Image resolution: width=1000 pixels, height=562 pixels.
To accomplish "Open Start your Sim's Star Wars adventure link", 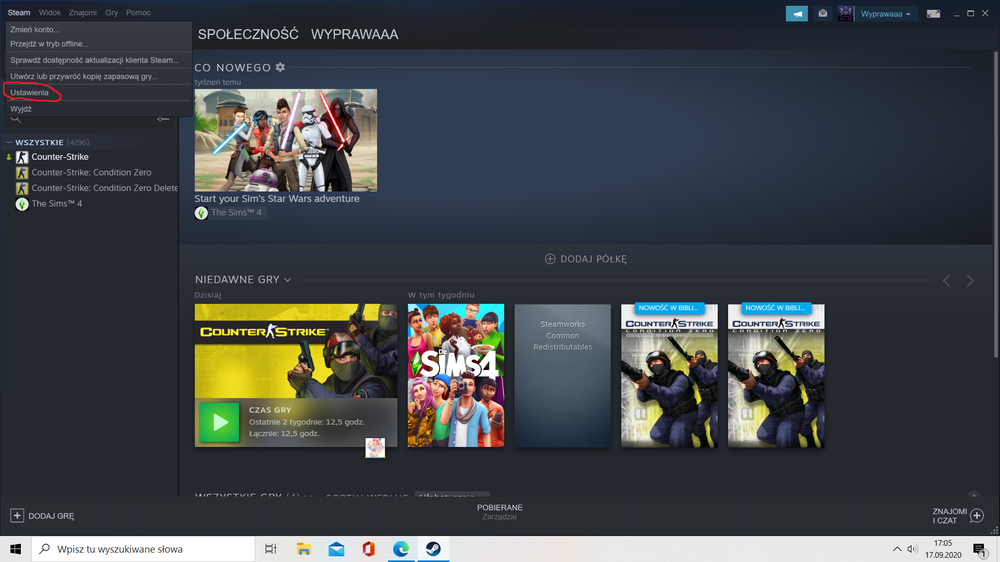I will coord(277,198).
